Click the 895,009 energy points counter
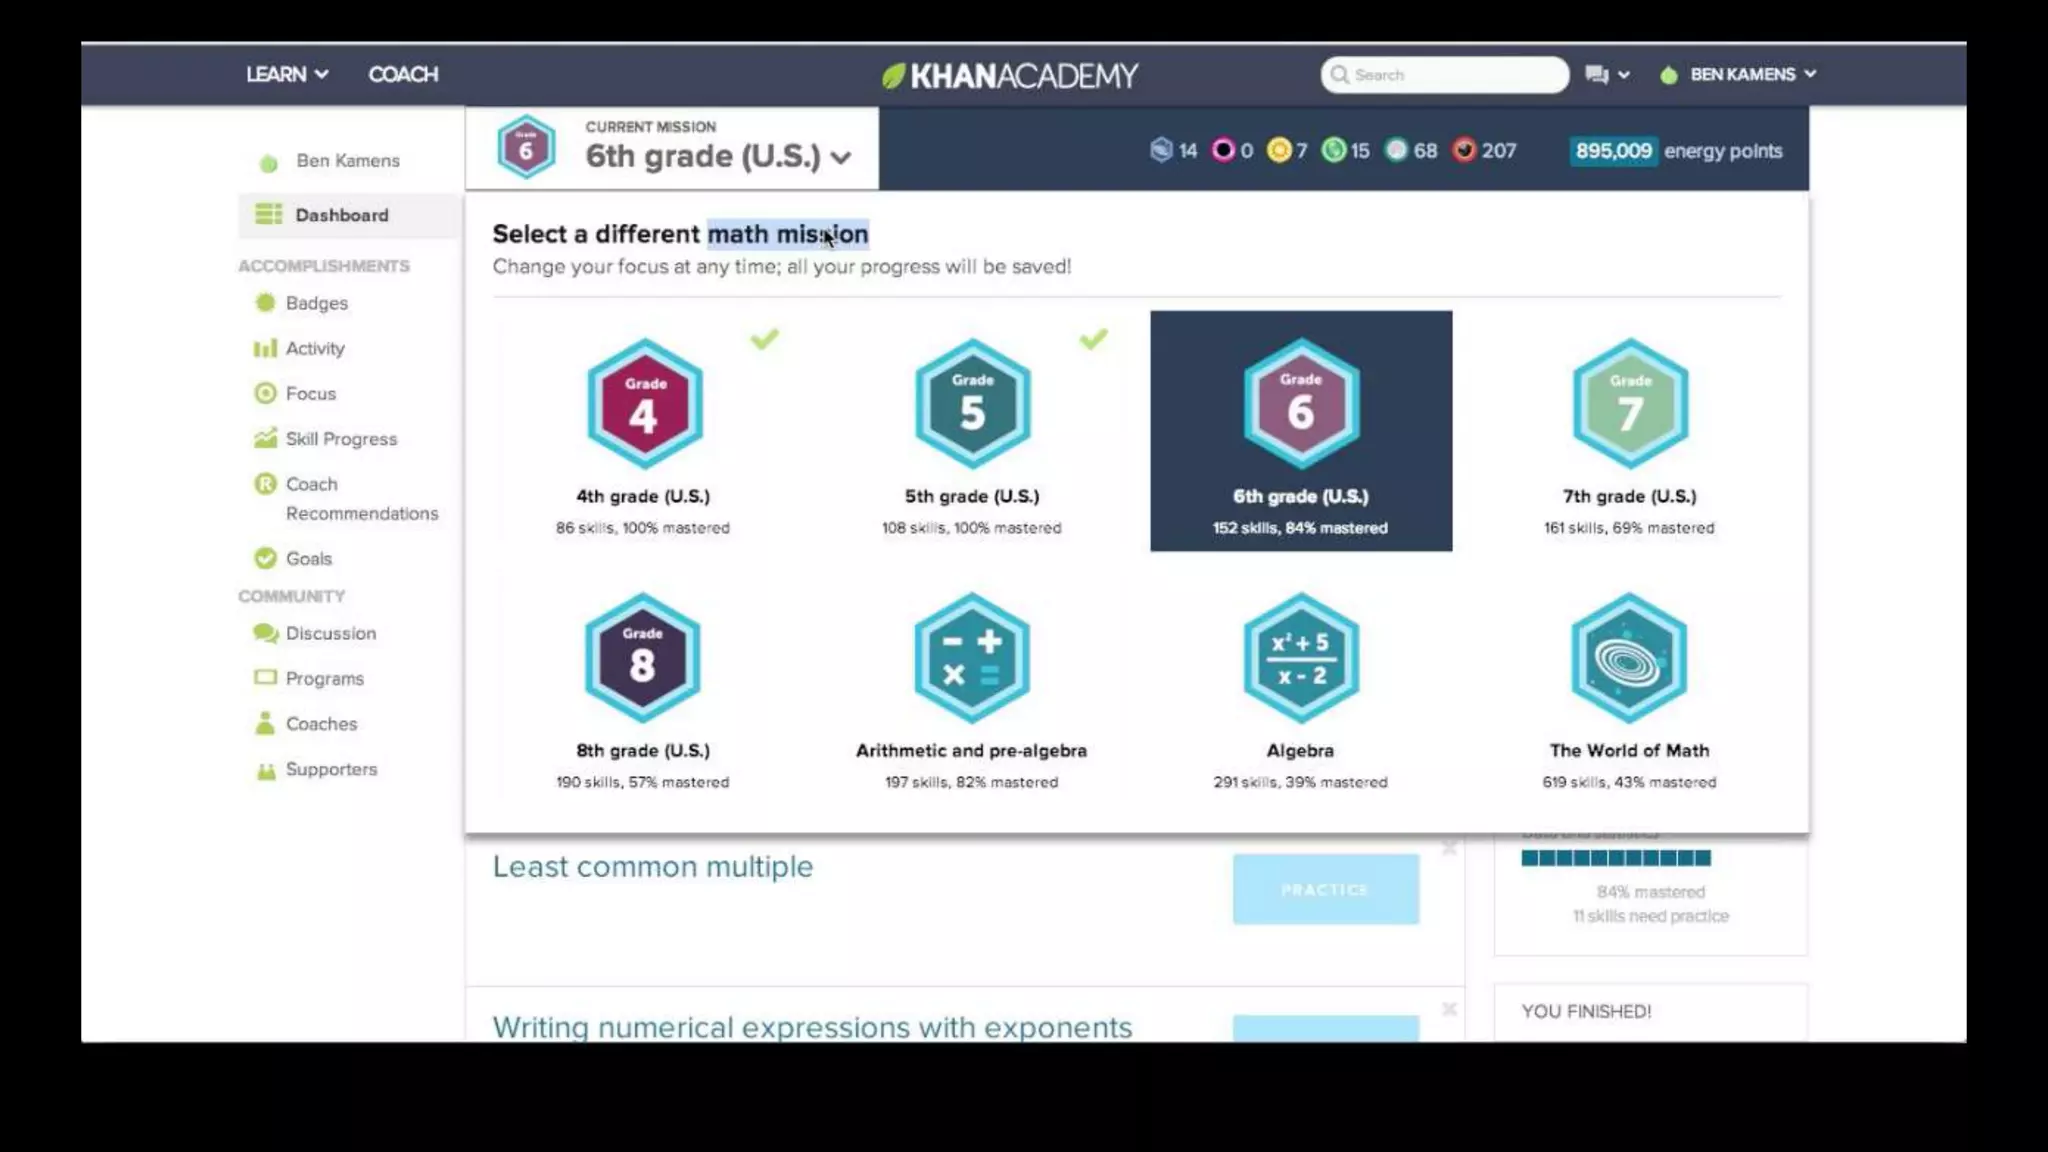This screenshot has height=1152, width=2048. (x=1612, y=151)
